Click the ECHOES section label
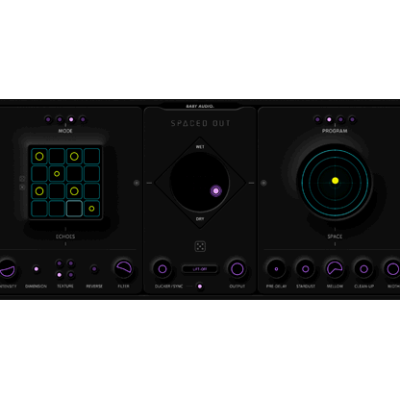 (65, 237)
